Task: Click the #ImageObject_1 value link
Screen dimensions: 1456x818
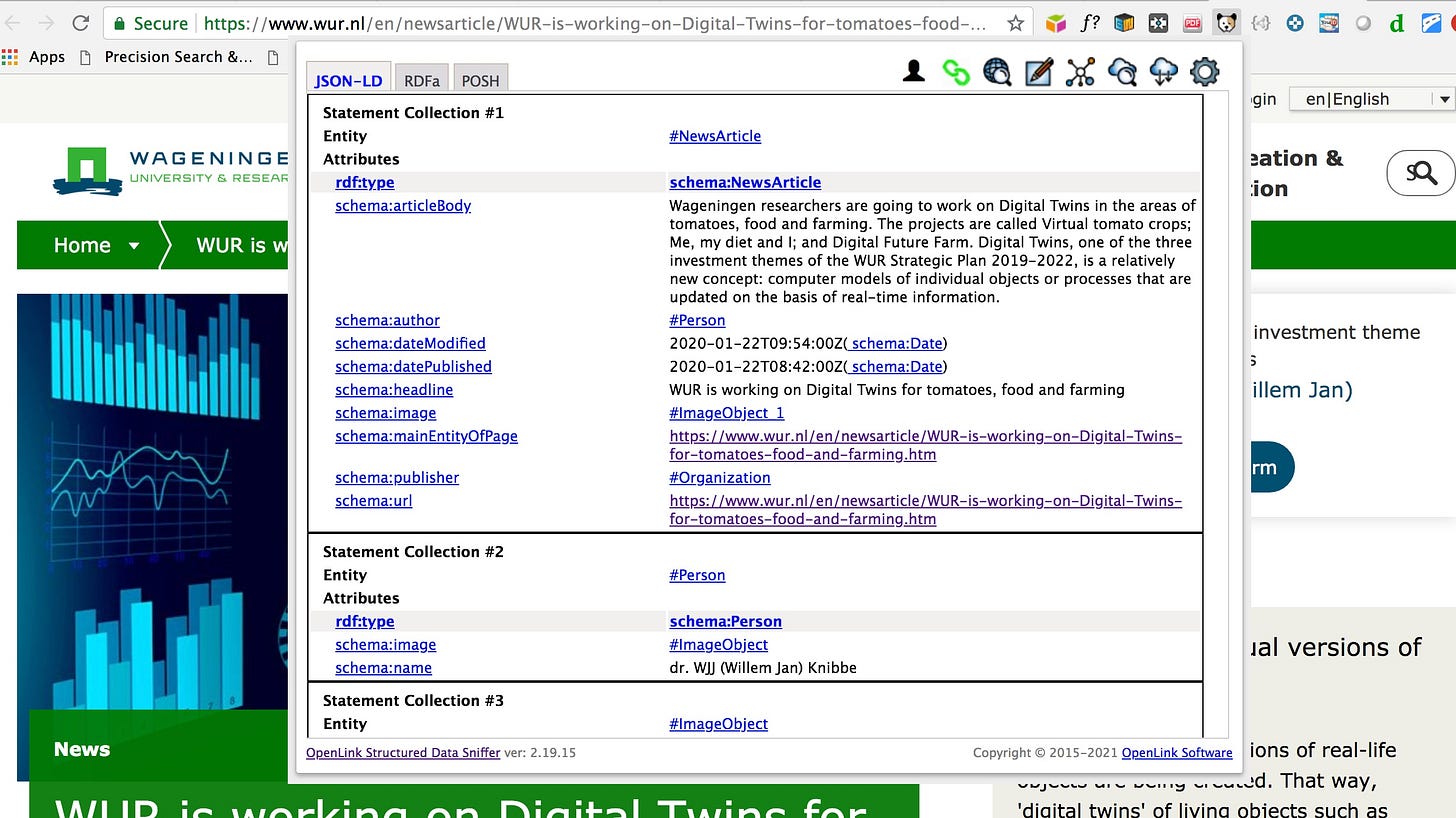Action: 727,412
